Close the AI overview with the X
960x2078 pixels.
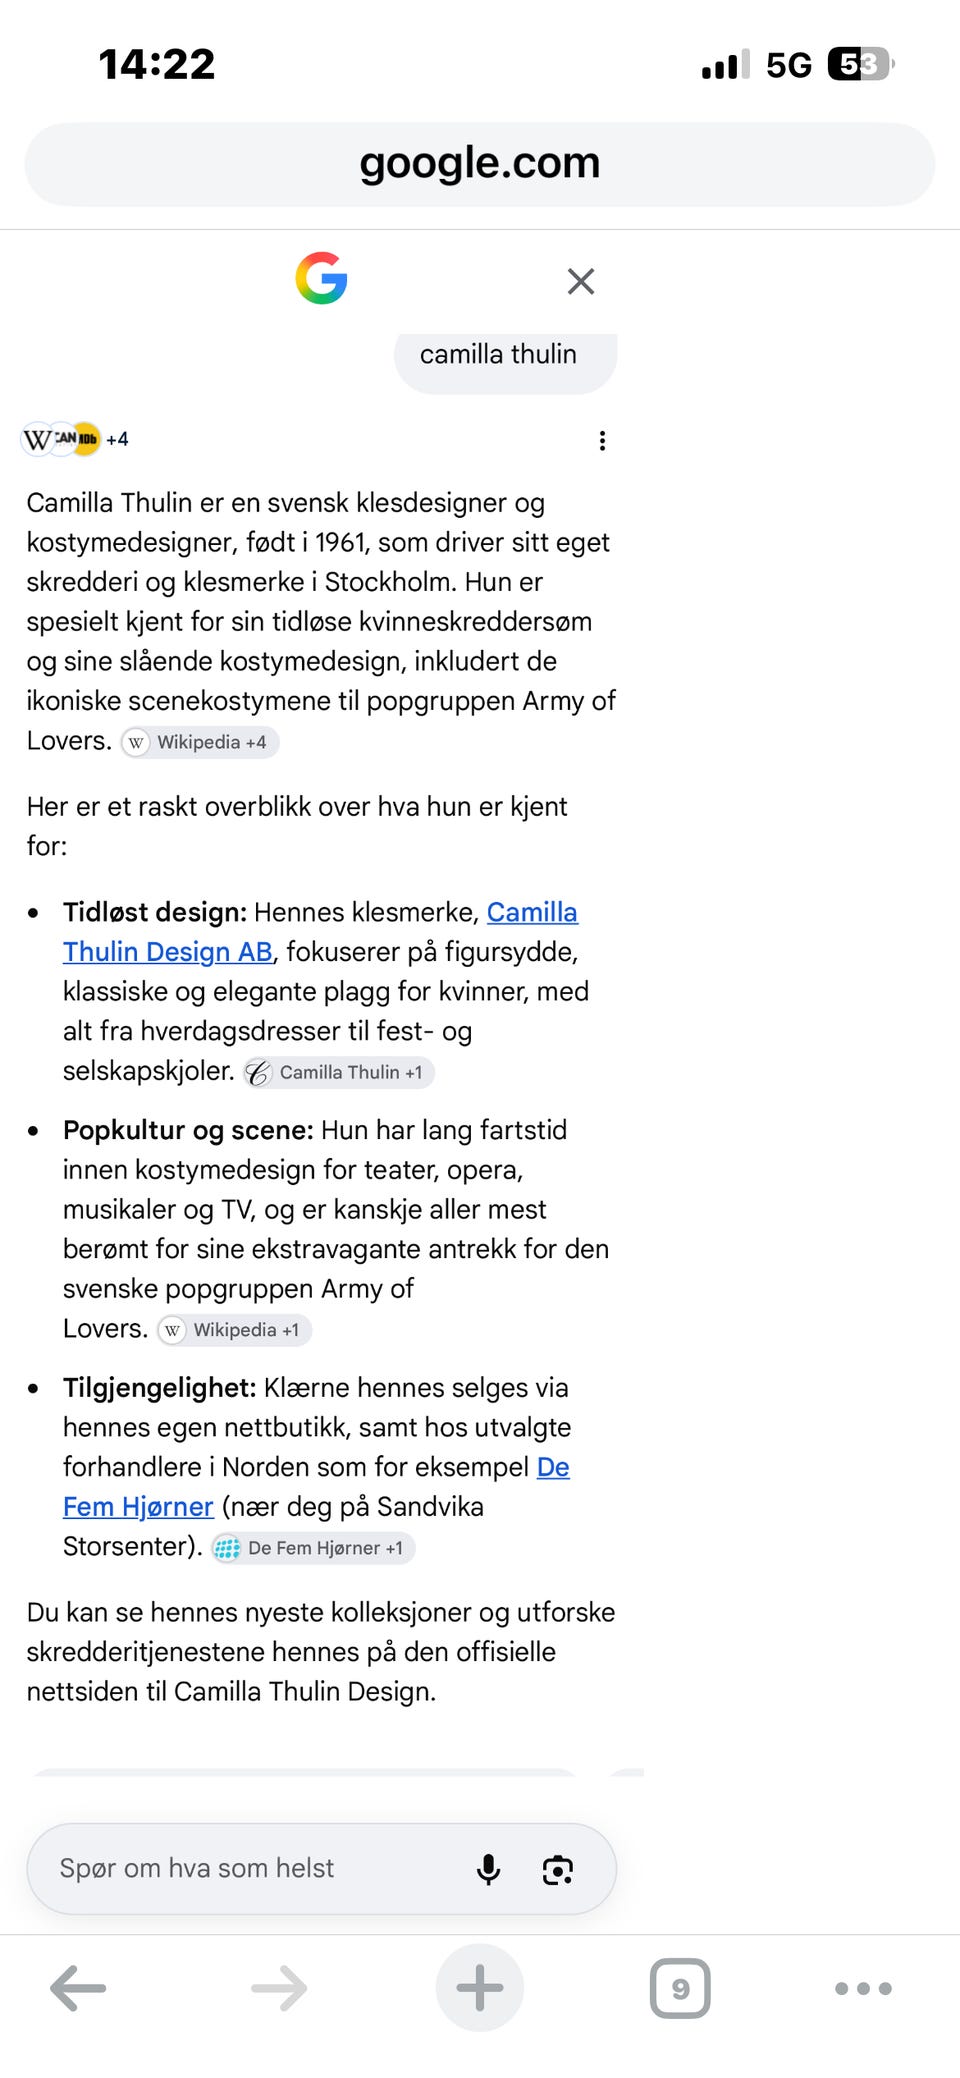point(581,281)
